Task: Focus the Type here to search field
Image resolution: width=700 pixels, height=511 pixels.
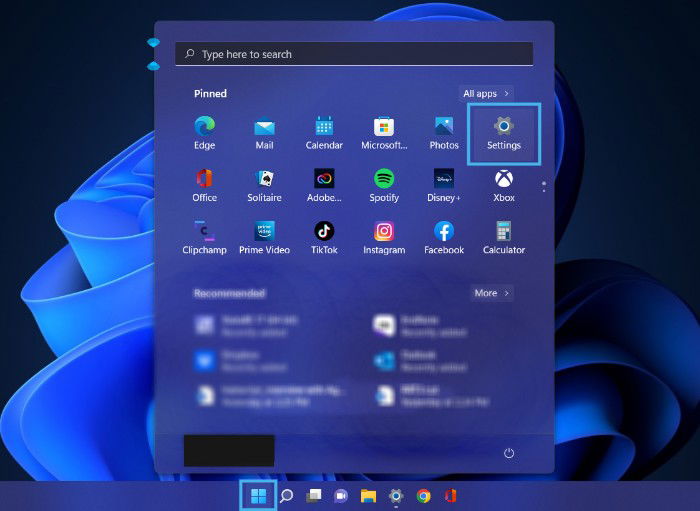Action: (354, 54)
